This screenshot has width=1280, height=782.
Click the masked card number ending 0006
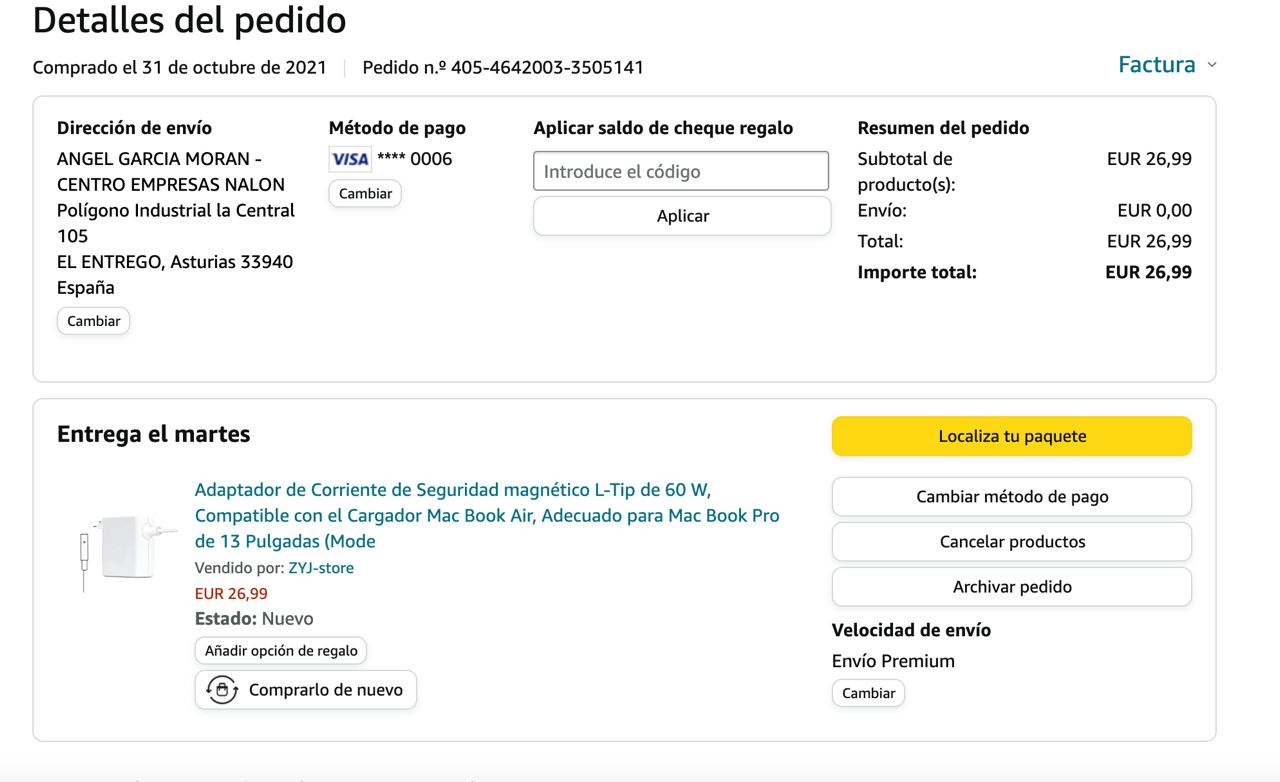[x=414, y=159]
